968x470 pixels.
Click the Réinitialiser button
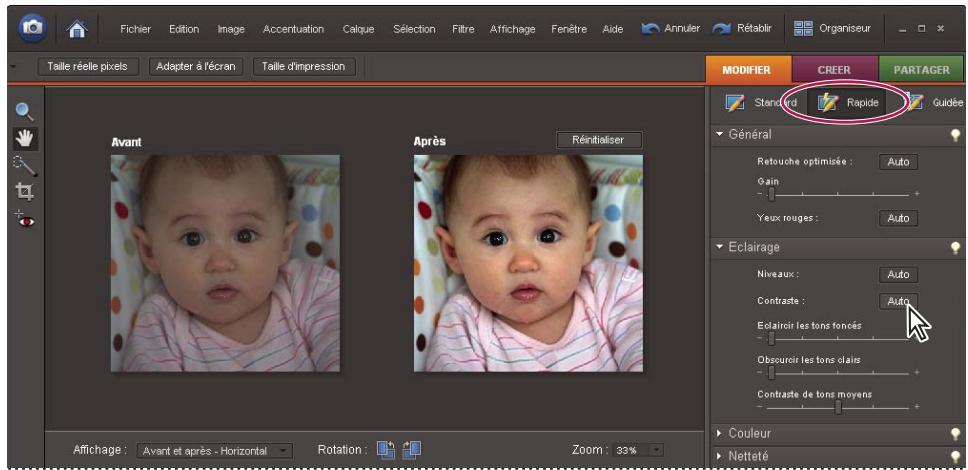click(599, 140)
